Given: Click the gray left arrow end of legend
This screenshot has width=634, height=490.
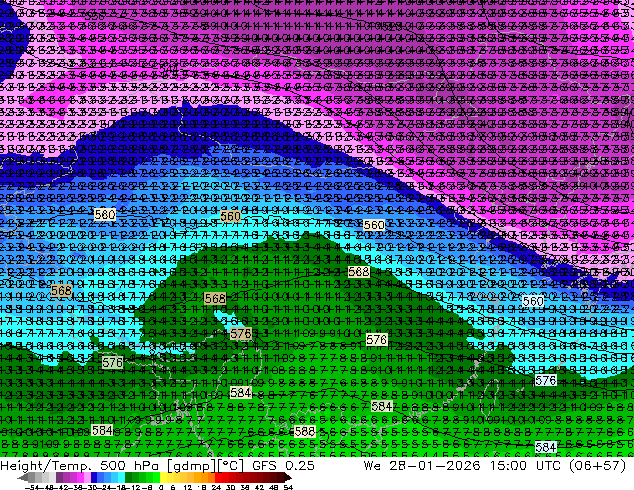Looking at the screenshot, I should coord(22,478).
